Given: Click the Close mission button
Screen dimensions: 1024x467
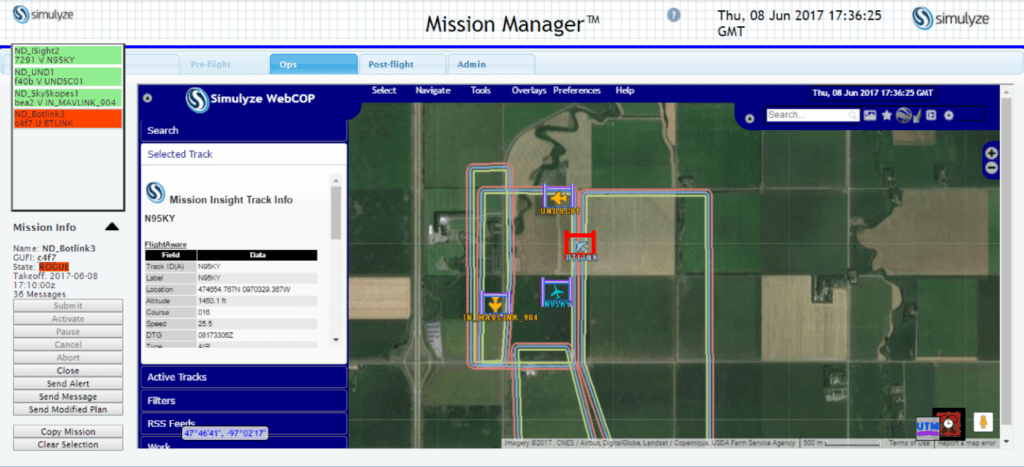Looking at the screenshot, I should pos(68,370).
